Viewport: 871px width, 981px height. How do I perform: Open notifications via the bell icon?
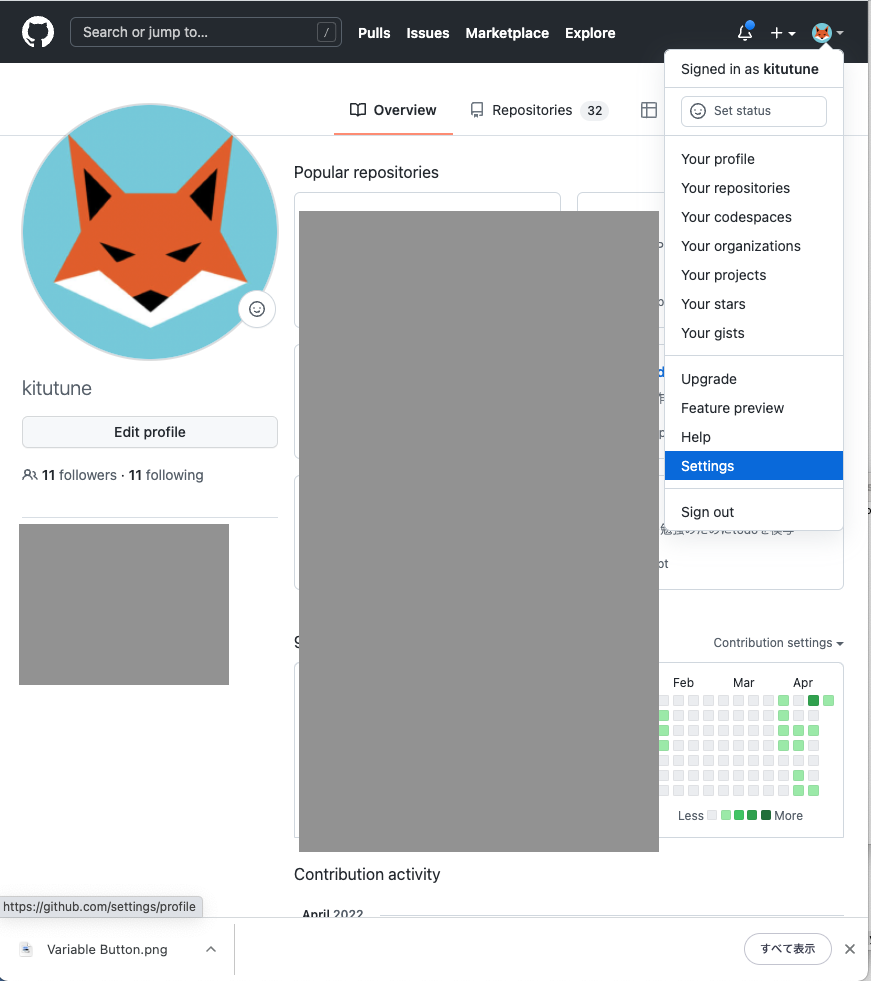744,32
